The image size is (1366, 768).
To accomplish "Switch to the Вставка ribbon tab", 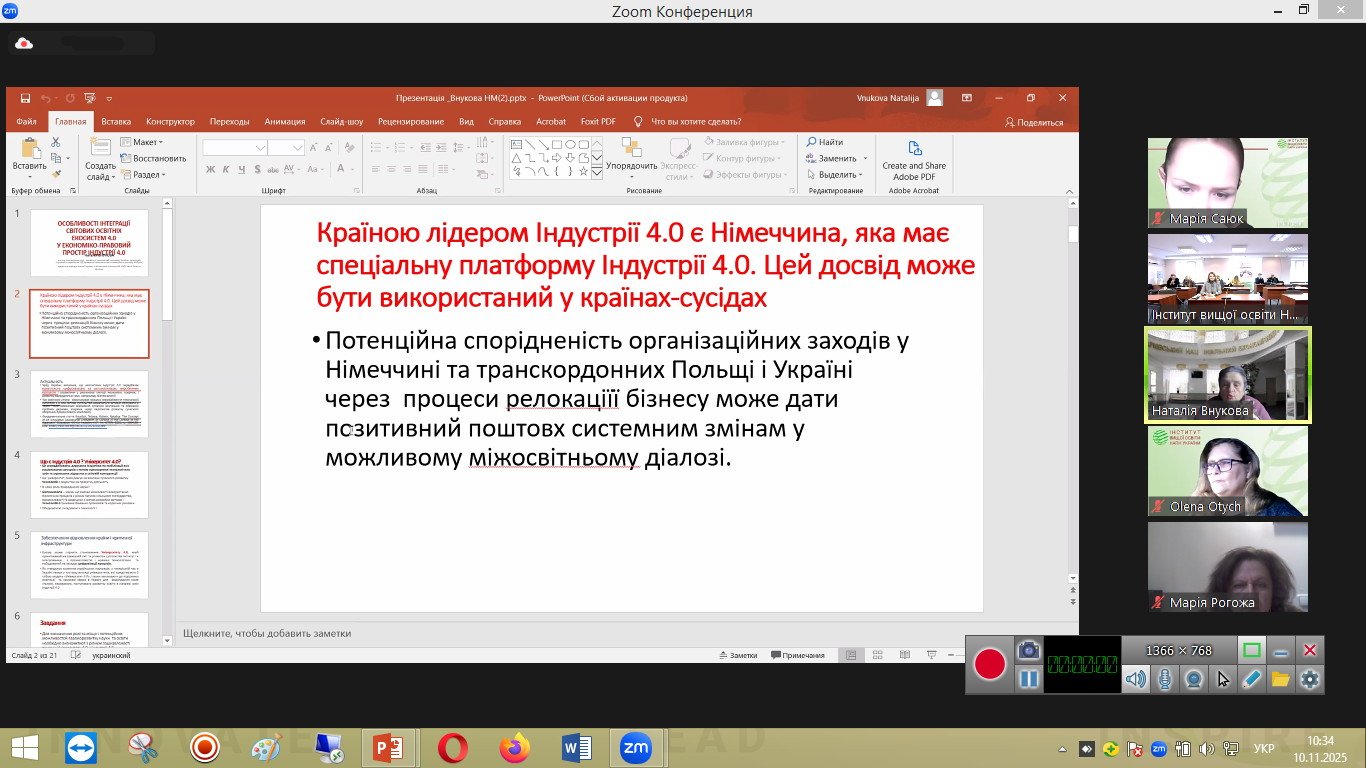I will 116,122.
